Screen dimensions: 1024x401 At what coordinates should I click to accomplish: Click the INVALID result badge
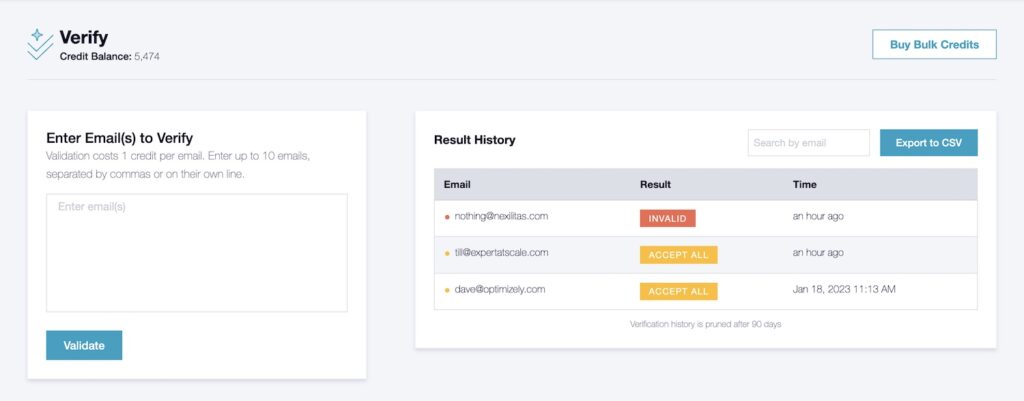(x=667, y=219)
